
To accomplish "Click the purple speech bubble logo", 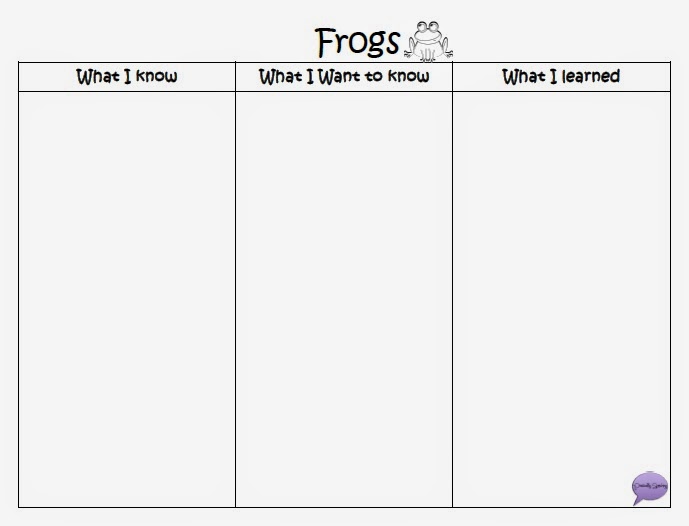I will (x=650, y=488).
